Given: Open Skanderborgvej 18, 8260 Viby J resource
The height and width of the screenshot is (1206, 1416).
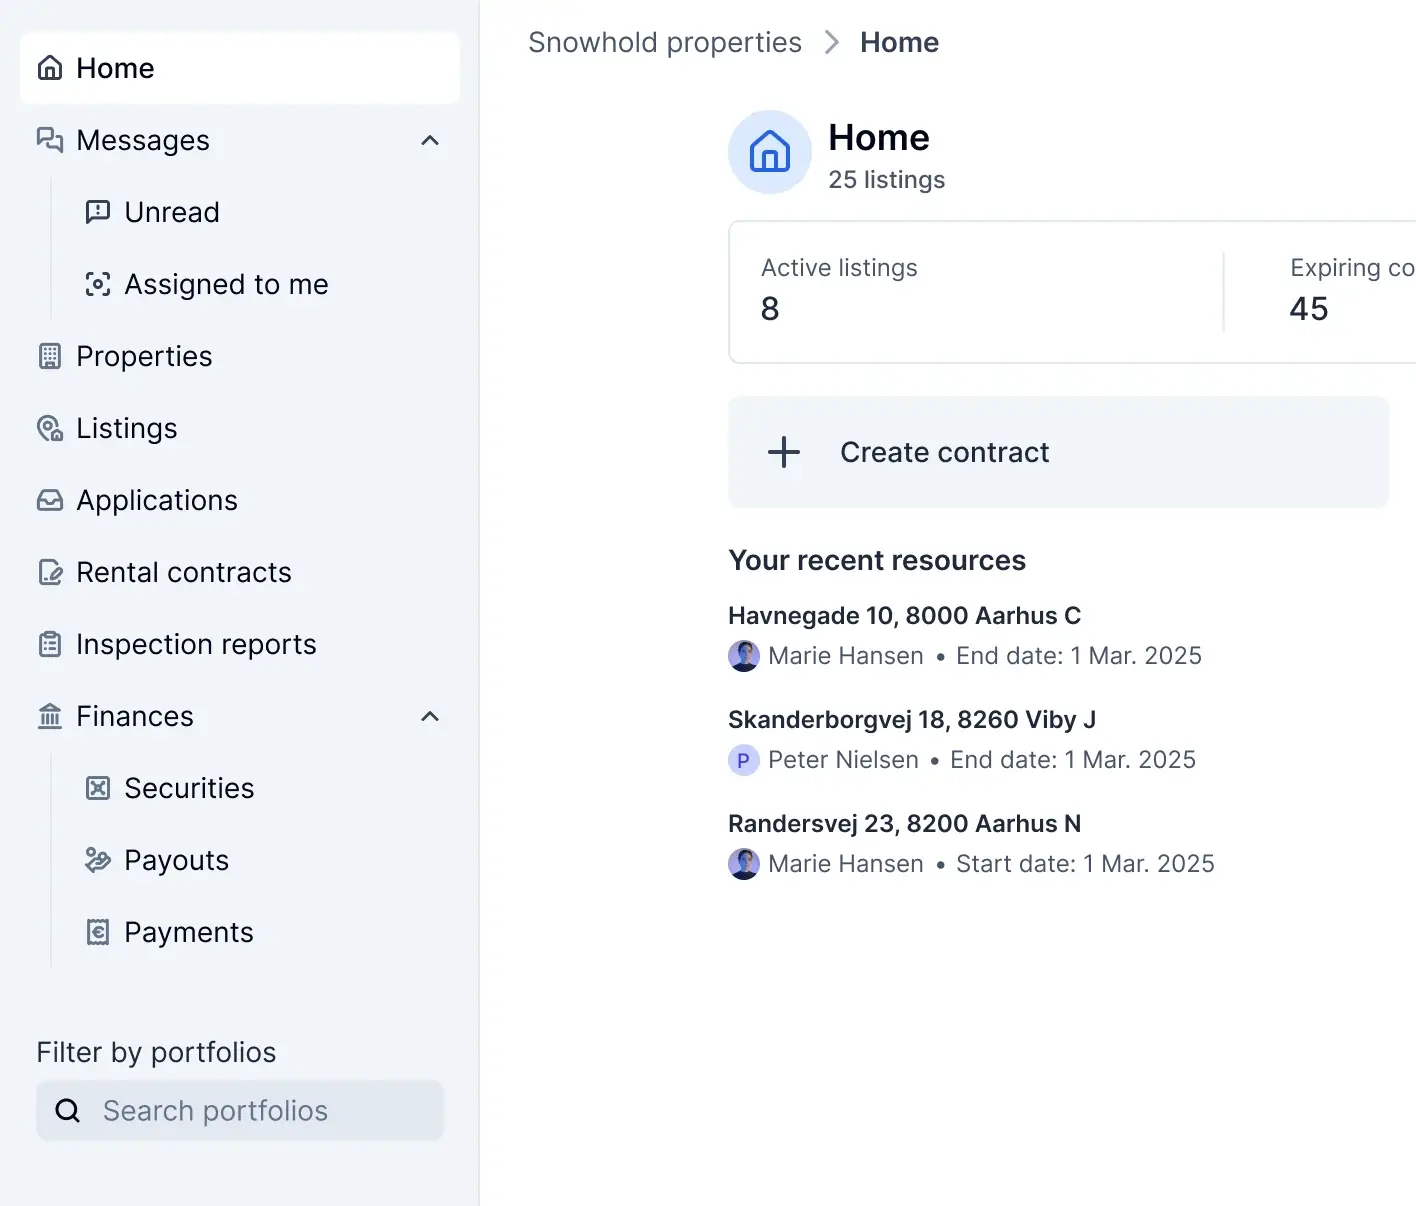Looking at the screenshot, I should coord(911,719).
